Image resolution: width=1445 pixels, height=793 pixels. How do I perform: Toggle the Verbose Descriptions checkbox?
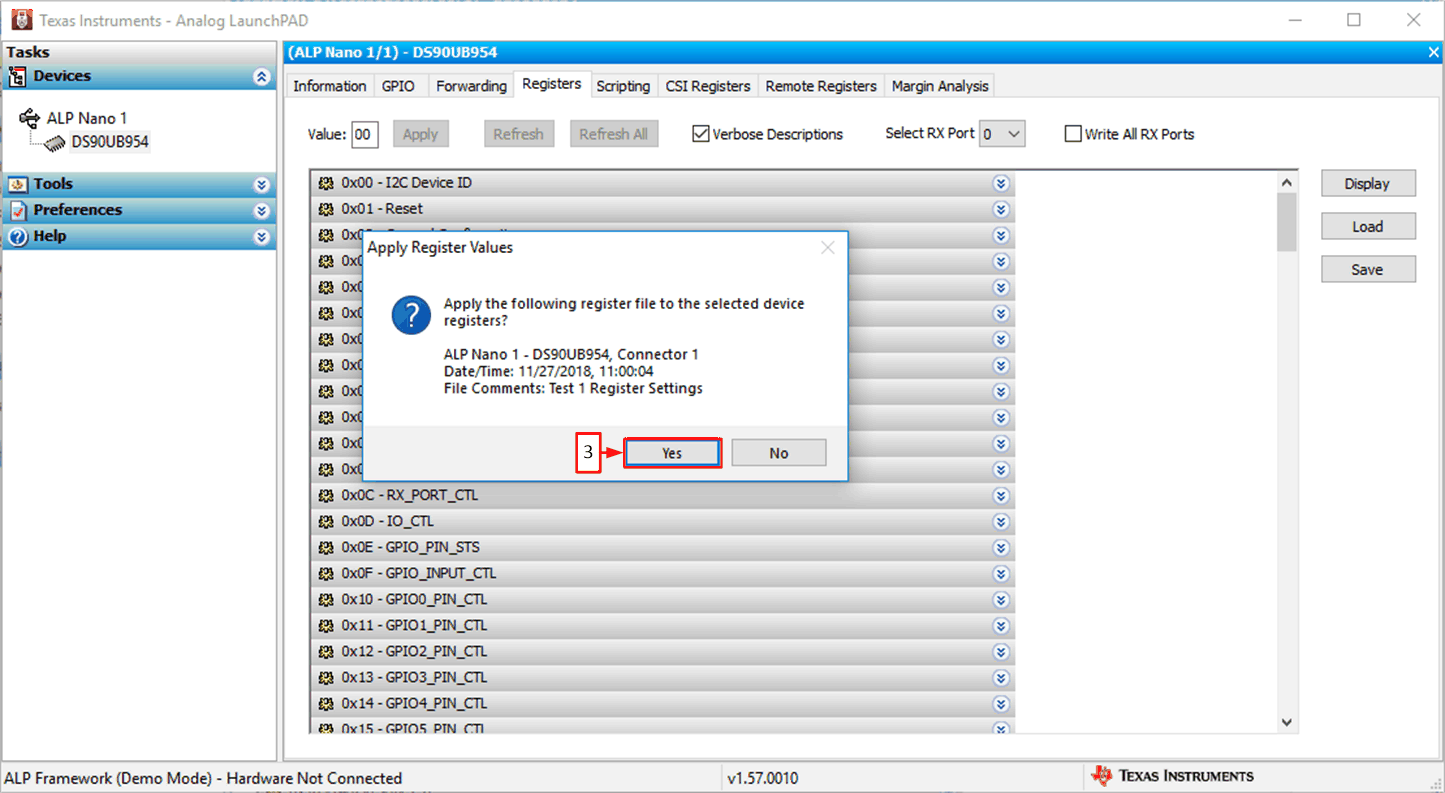point(701,134)
